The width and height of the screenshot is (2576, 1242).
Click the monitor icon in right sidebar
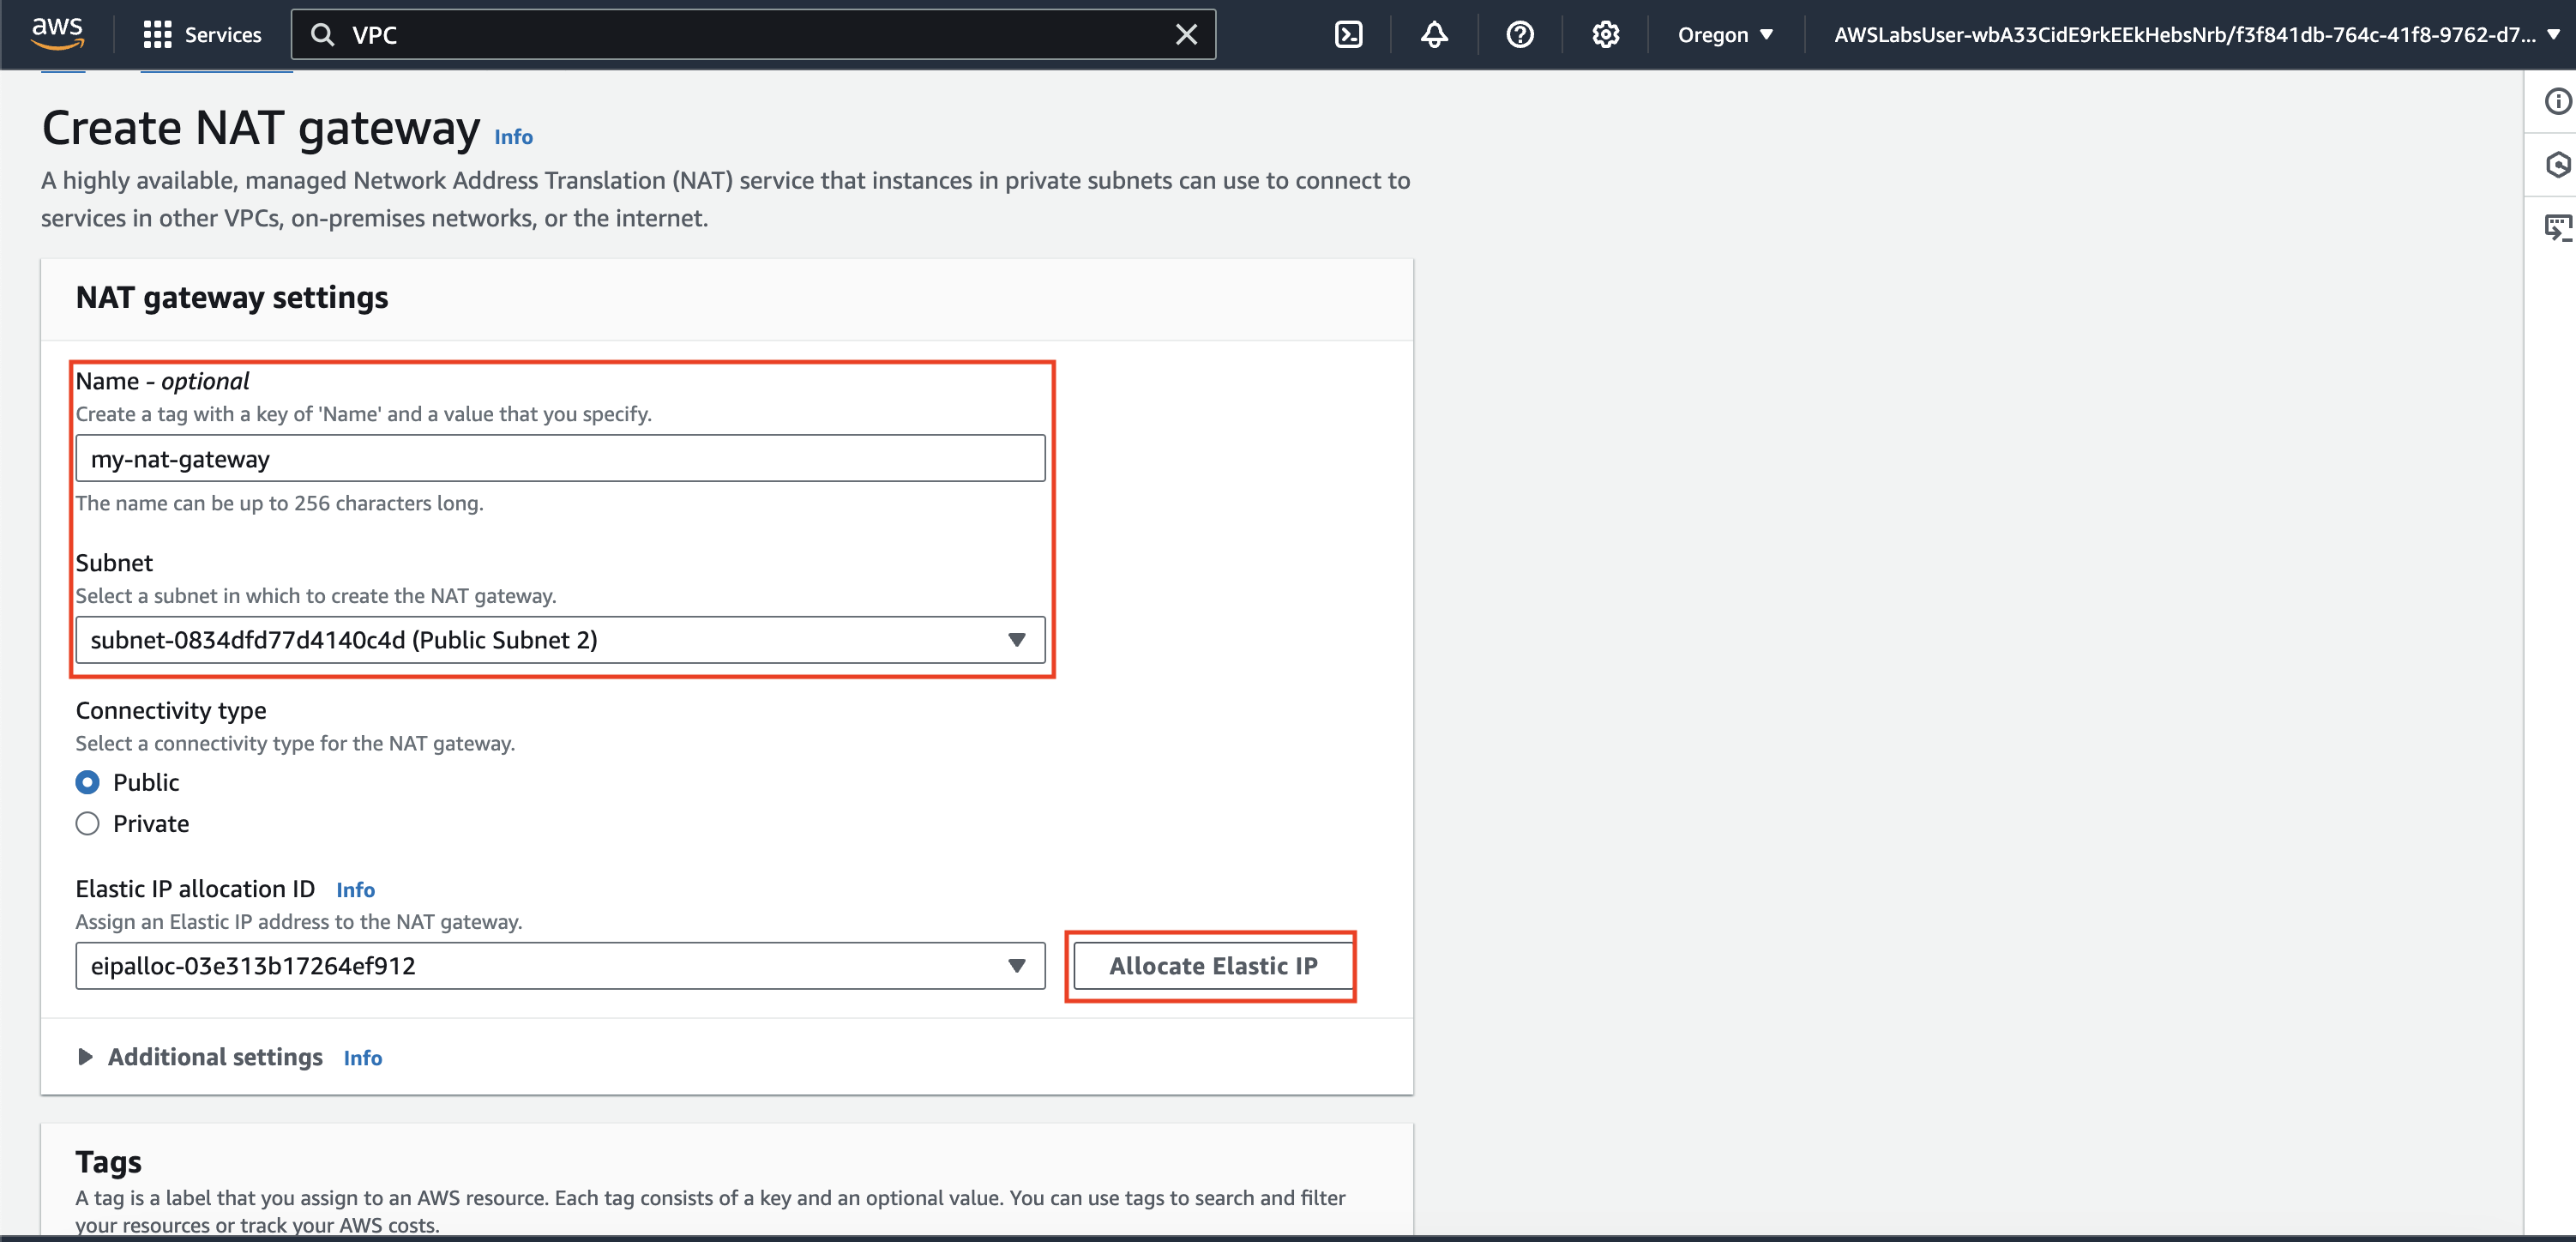(x=2557, y=227)
